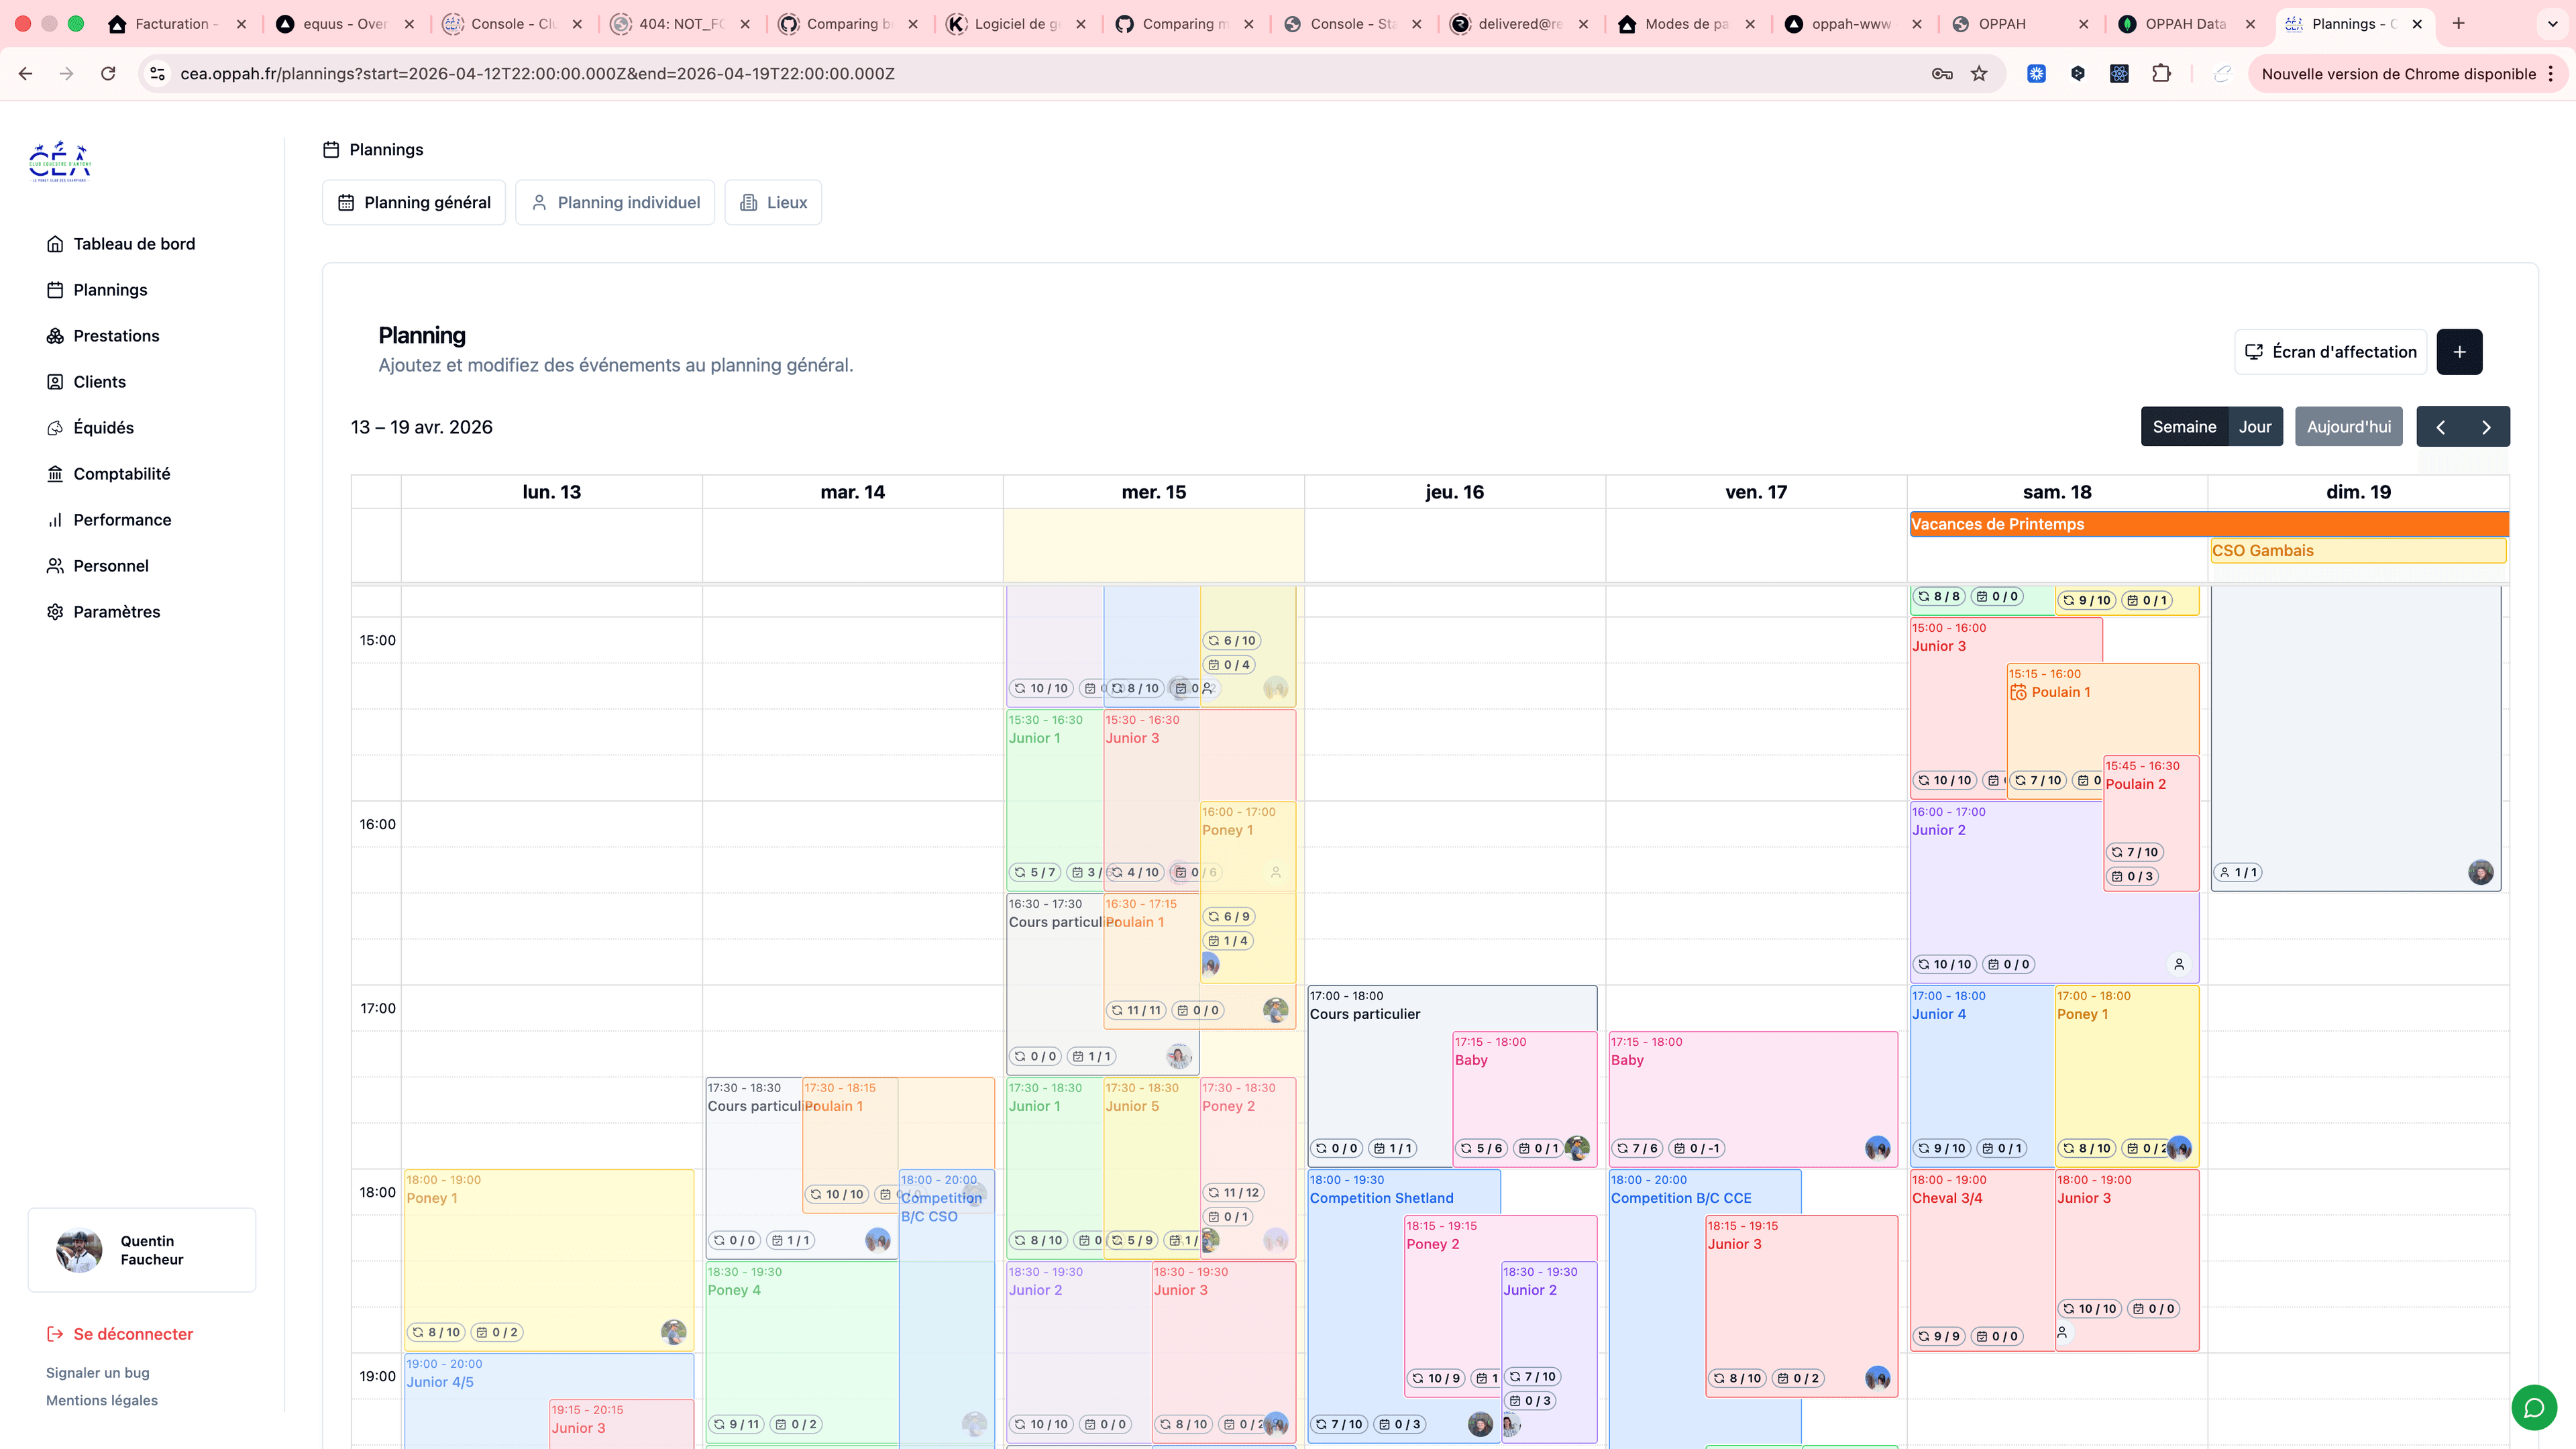Switch to Semaine view
The height and width of the screenshot is (1449, 2576).
pos(2184,427)
